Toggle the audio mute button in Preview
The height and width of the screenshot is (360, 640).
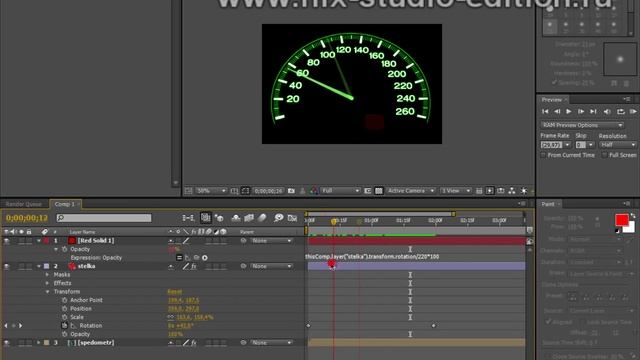coord(607,111)
